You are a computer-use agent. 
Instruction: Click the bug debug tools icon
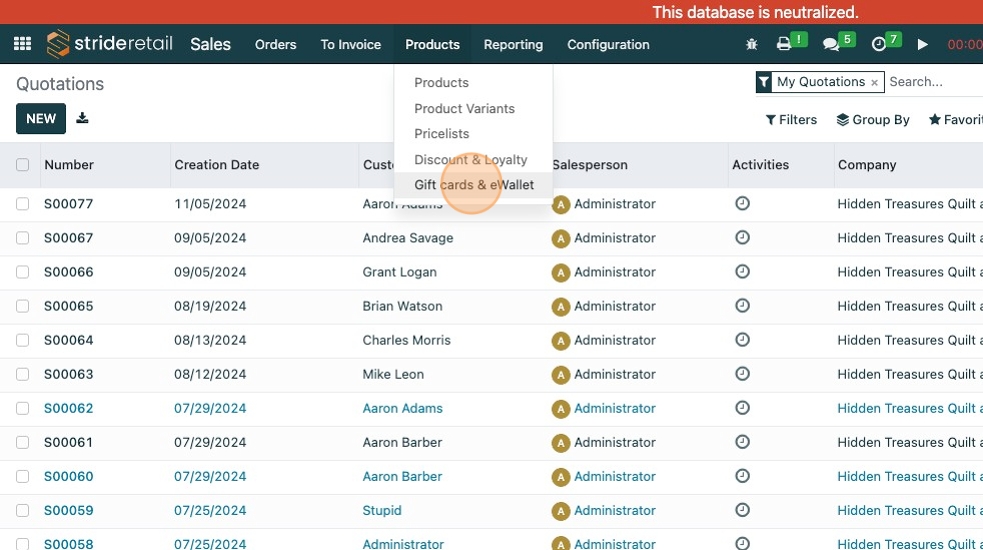752,44
